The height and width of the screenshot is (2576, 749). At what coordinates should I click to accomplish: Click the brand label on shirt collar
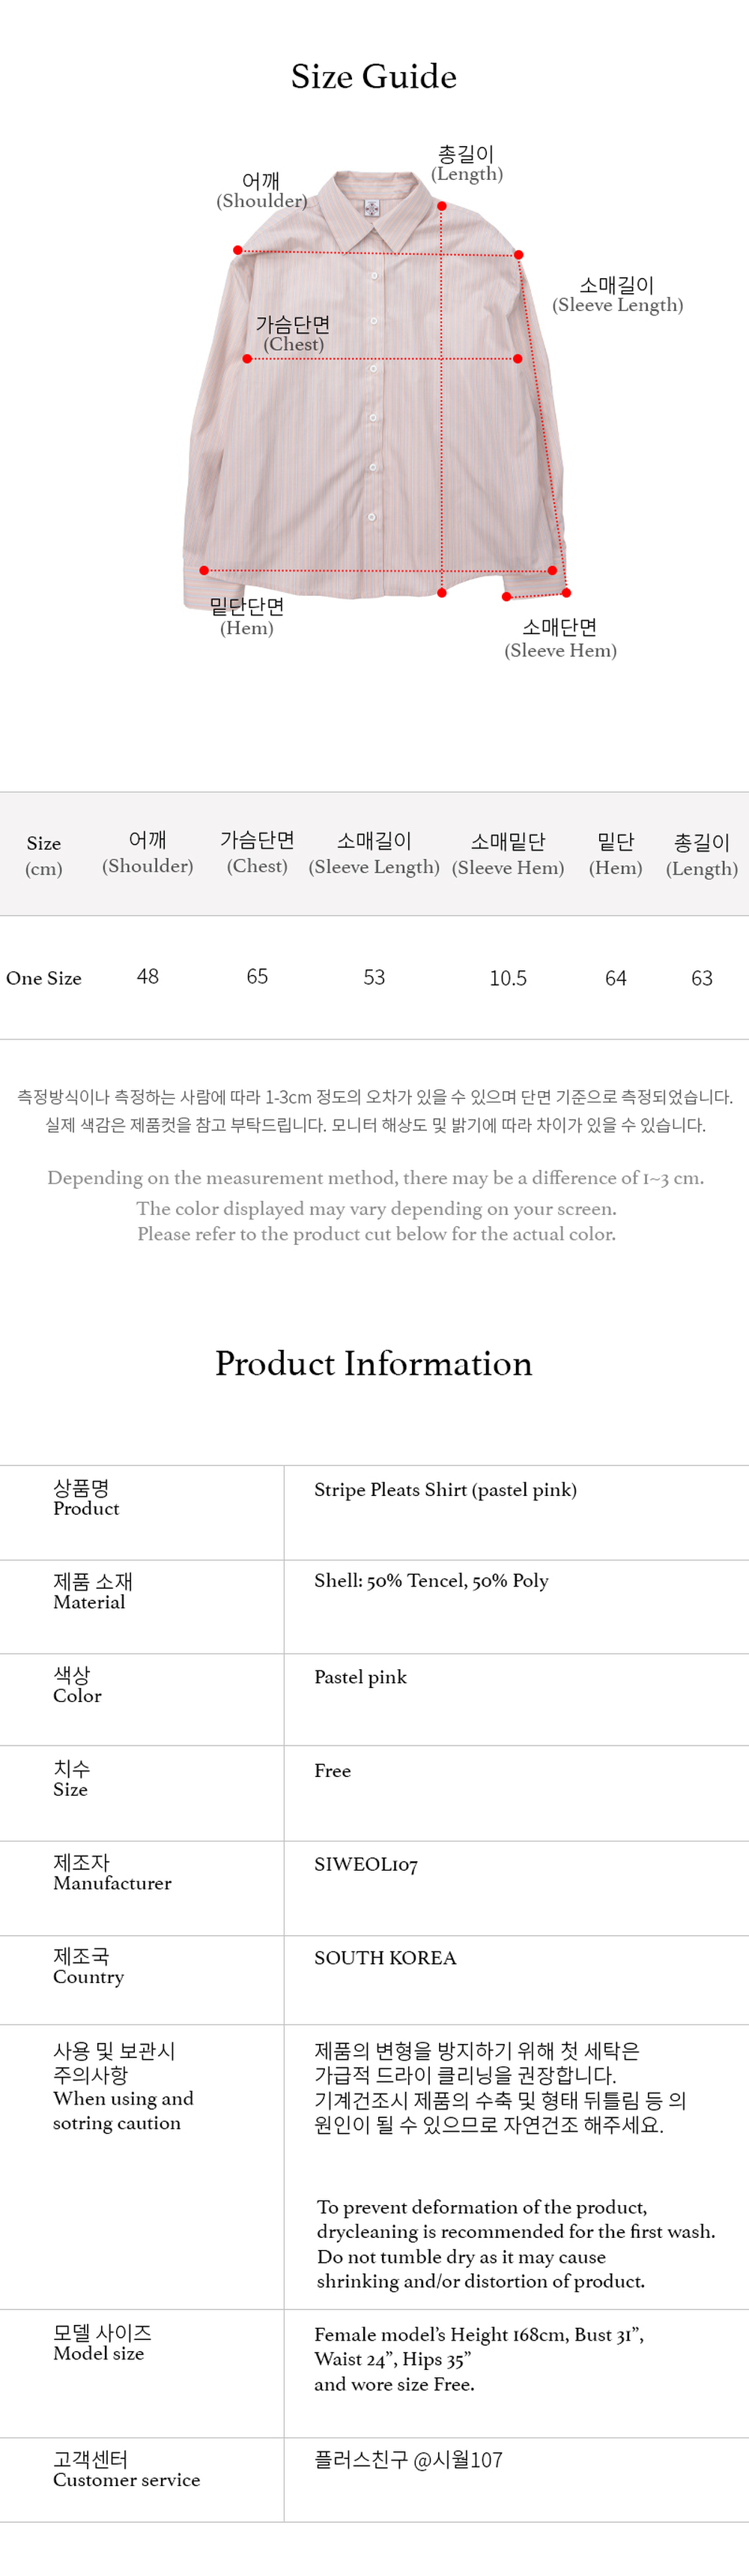click(372, 209)
